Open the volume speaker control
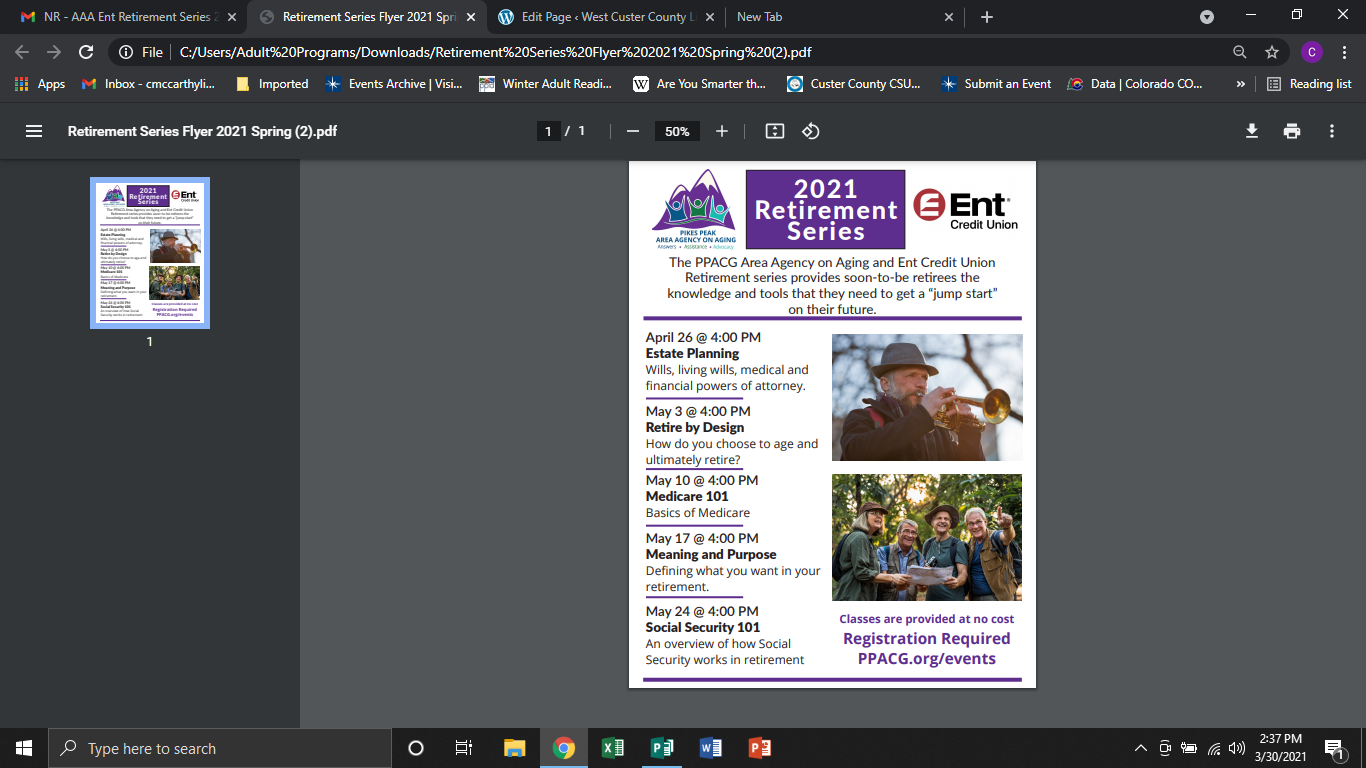This screenshot has width=1366, height=768. [1237, 748]
